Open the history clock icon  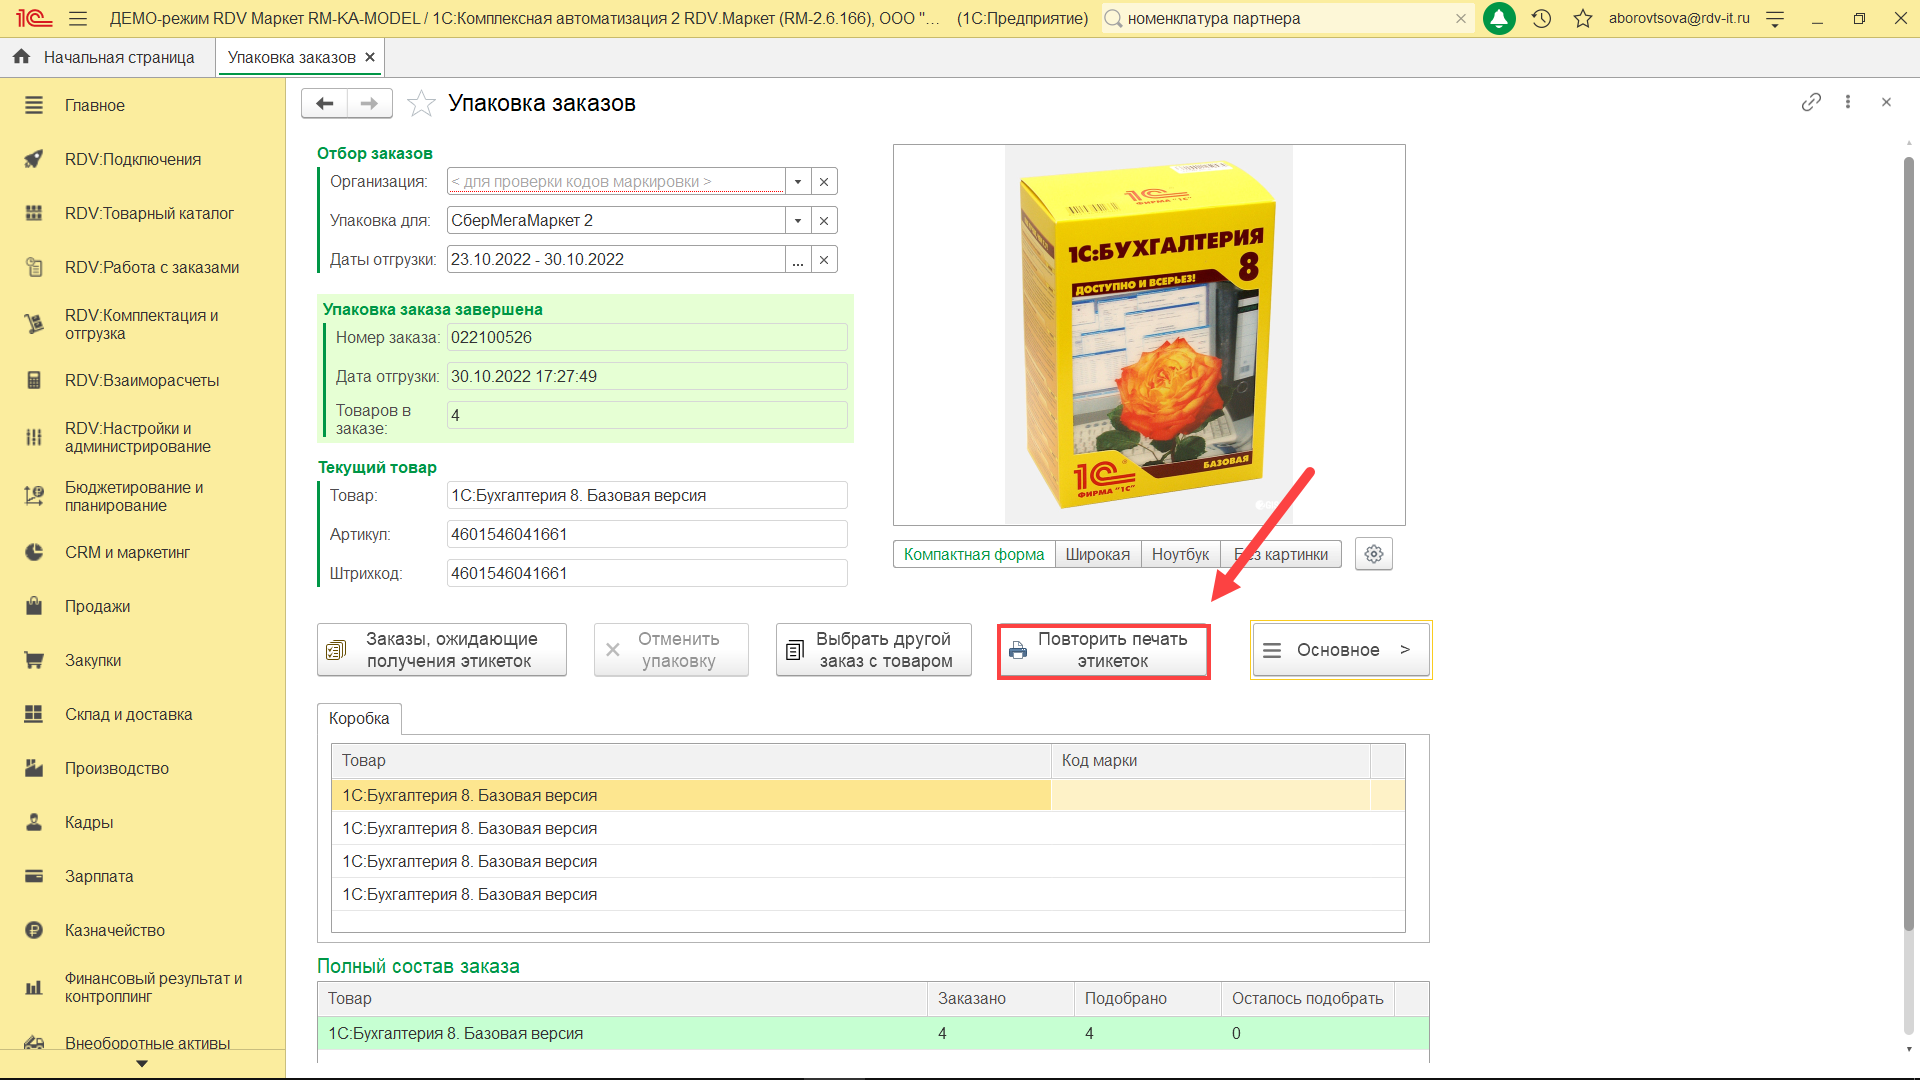pos(1541,18)
